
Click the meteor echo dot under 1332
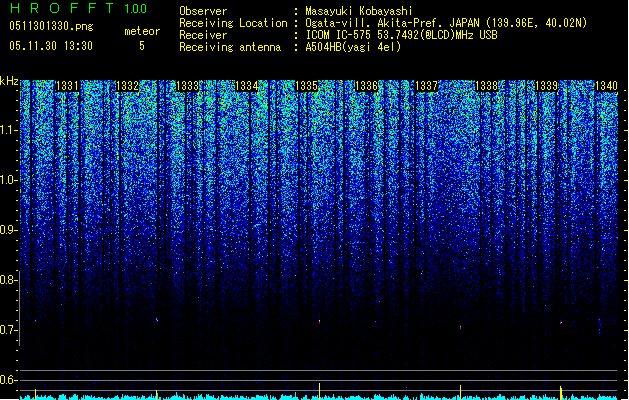(x=157, y=320)
